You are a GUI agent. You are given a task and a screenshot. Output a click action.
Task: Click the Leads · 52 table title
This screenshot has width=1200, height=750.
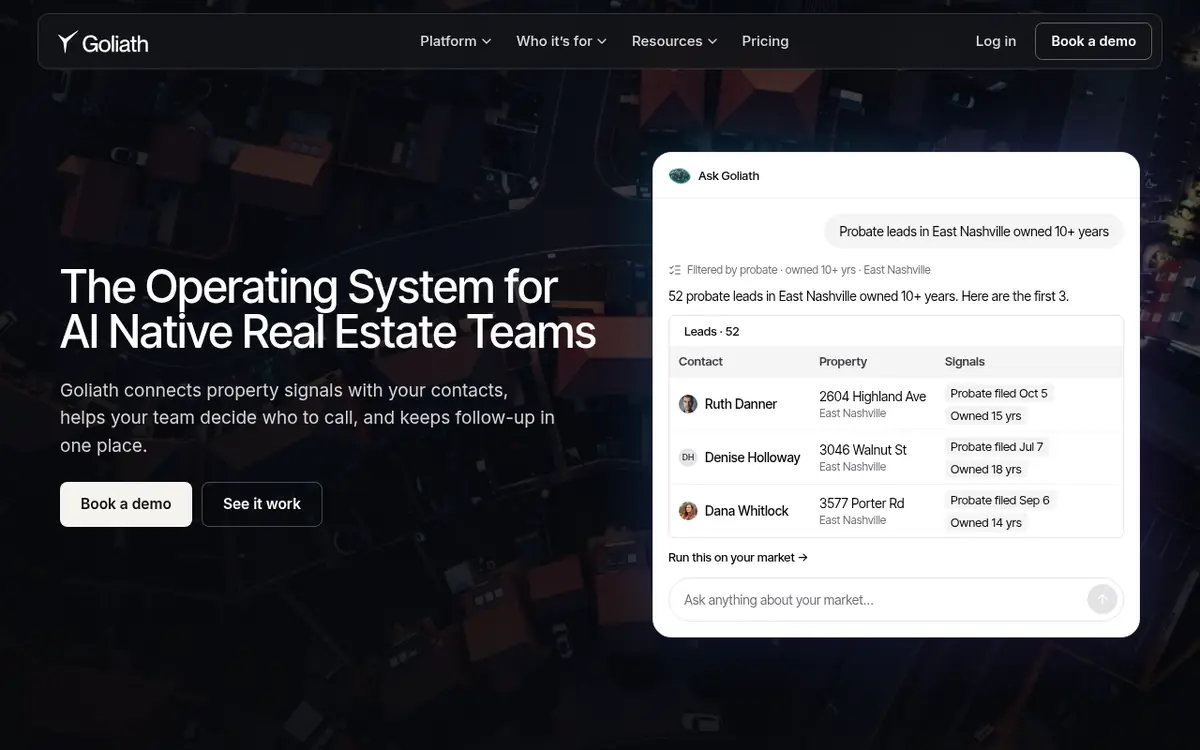click(x=712, y=332)
